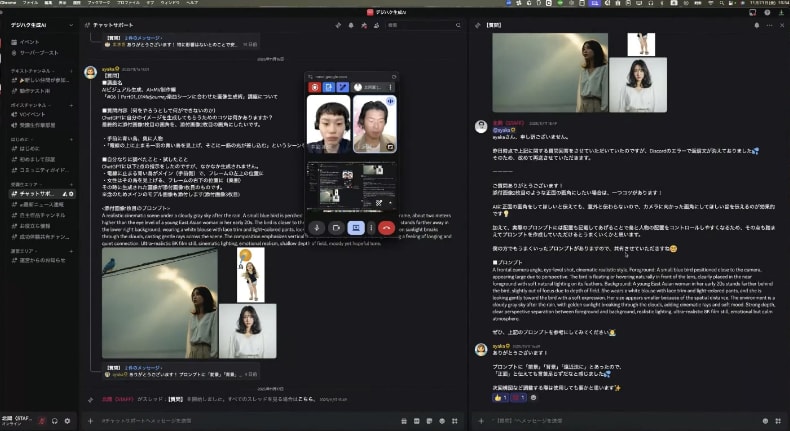Click the thumbs up reaction under ayaka's reply

[x=498, y=398]
